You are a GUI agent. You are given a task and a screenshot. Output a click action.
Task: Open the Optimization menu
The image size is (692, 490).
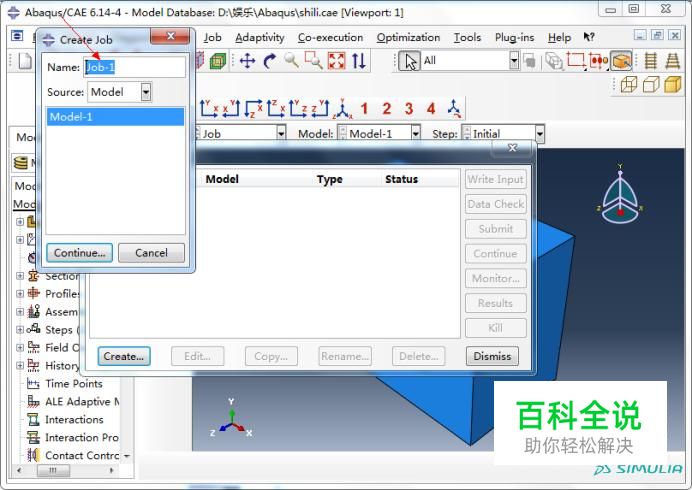(408, 38)
